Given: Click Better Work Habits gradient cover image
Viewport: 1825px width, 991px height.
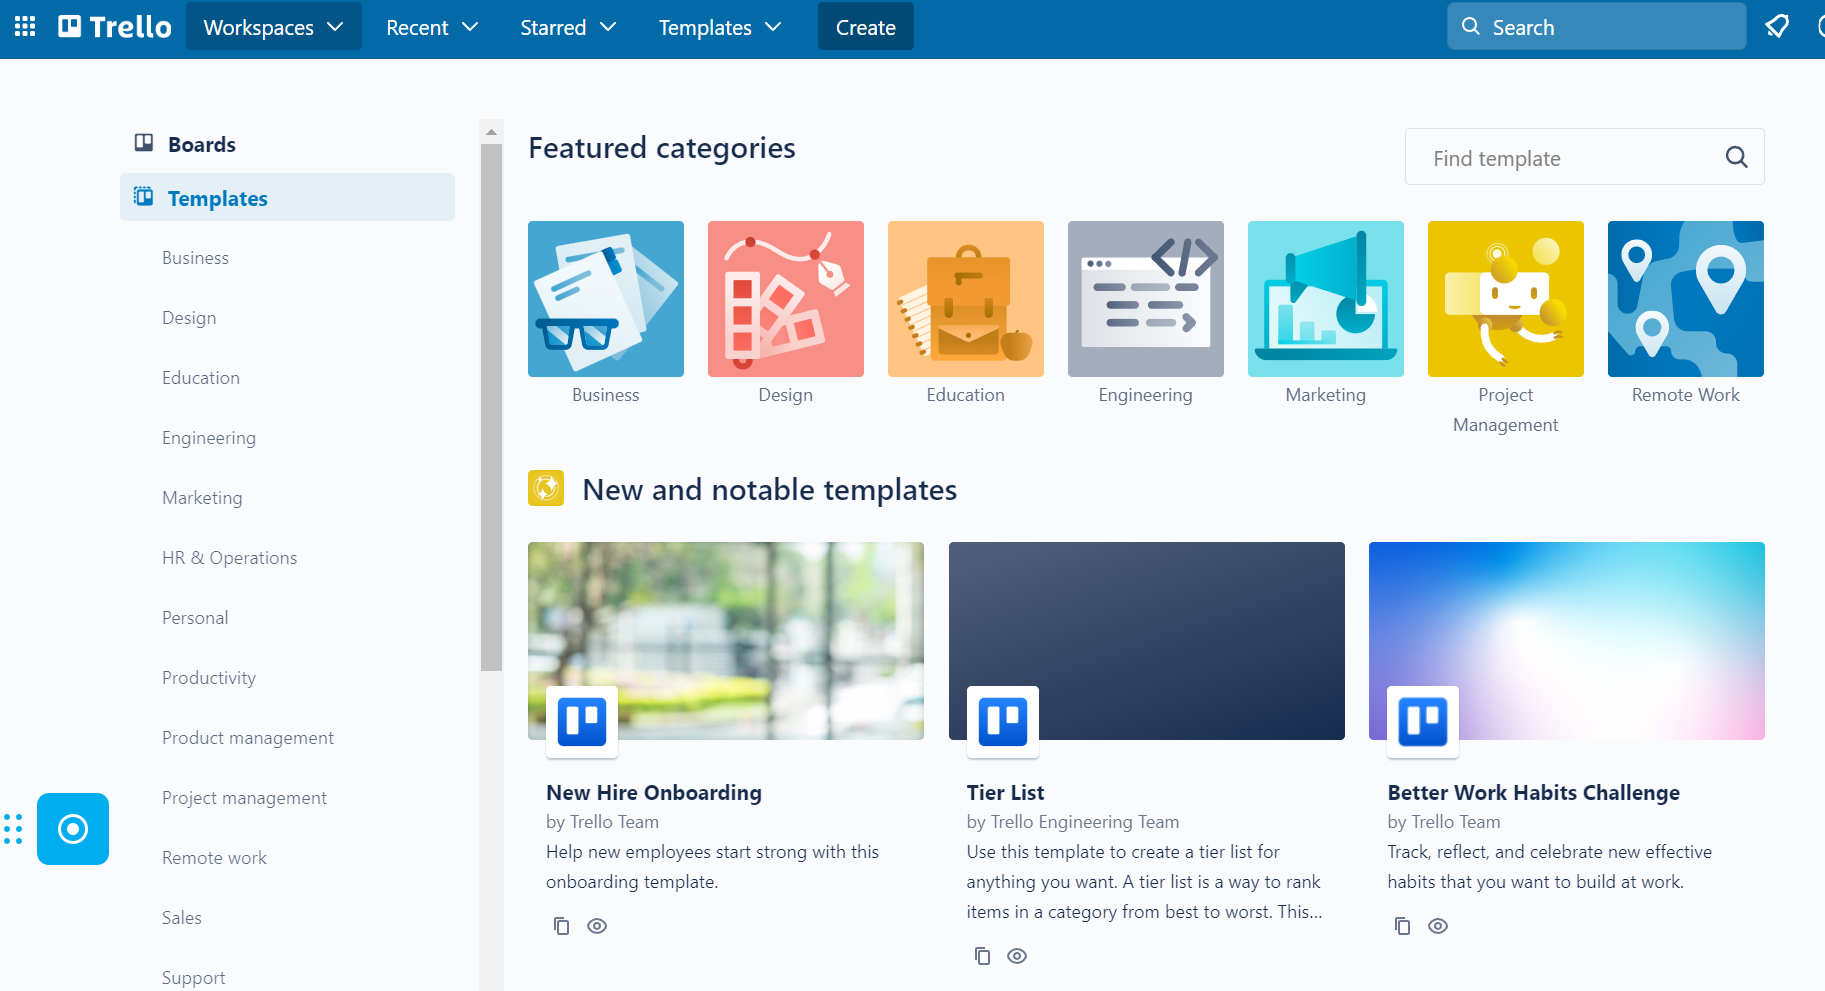Looking at the screenshot, I should pyautogui.click(x=1567, y=641).
